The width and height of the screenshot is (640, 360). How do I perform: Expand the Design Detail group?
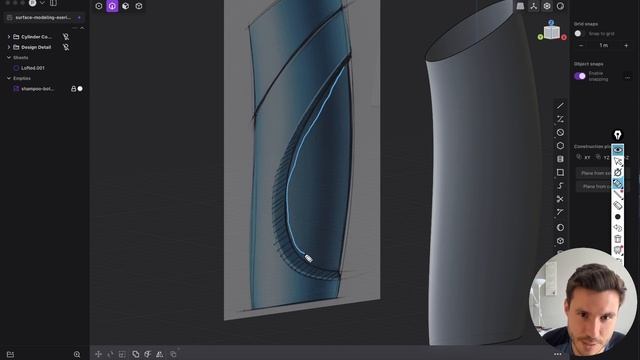pyautogui.click(x=9, y=47)
